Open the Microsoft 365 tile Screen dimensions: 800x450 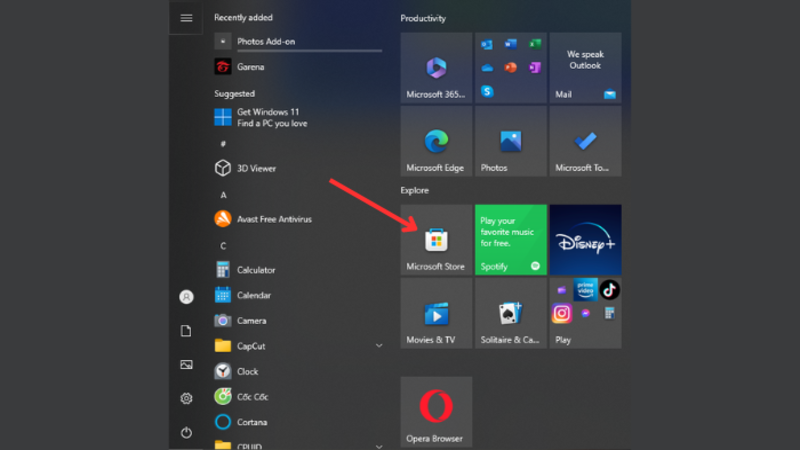(x=436, y=68)
